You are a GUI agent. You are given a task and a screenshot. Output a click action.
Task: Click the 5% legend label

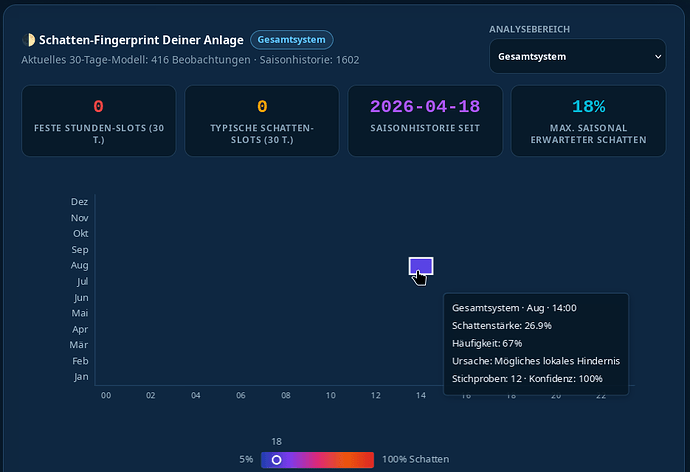[246, 459]
